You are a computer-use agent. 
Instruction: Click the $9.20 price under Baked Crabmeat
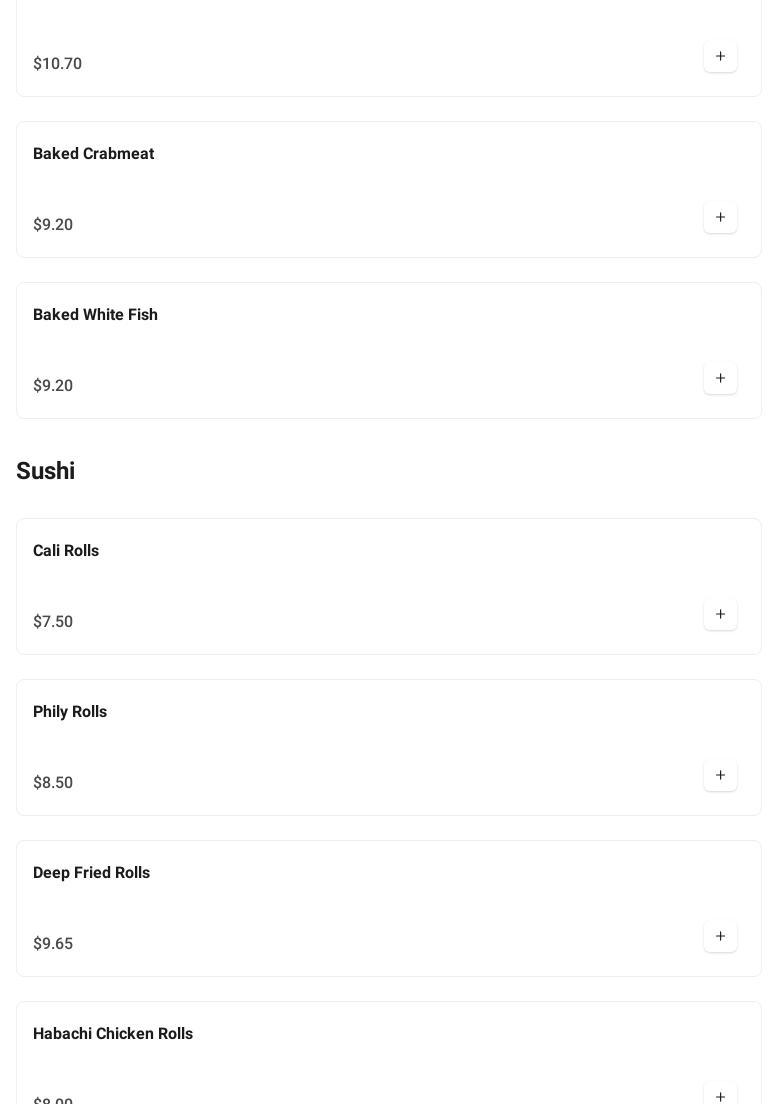[x=53, y=225]
